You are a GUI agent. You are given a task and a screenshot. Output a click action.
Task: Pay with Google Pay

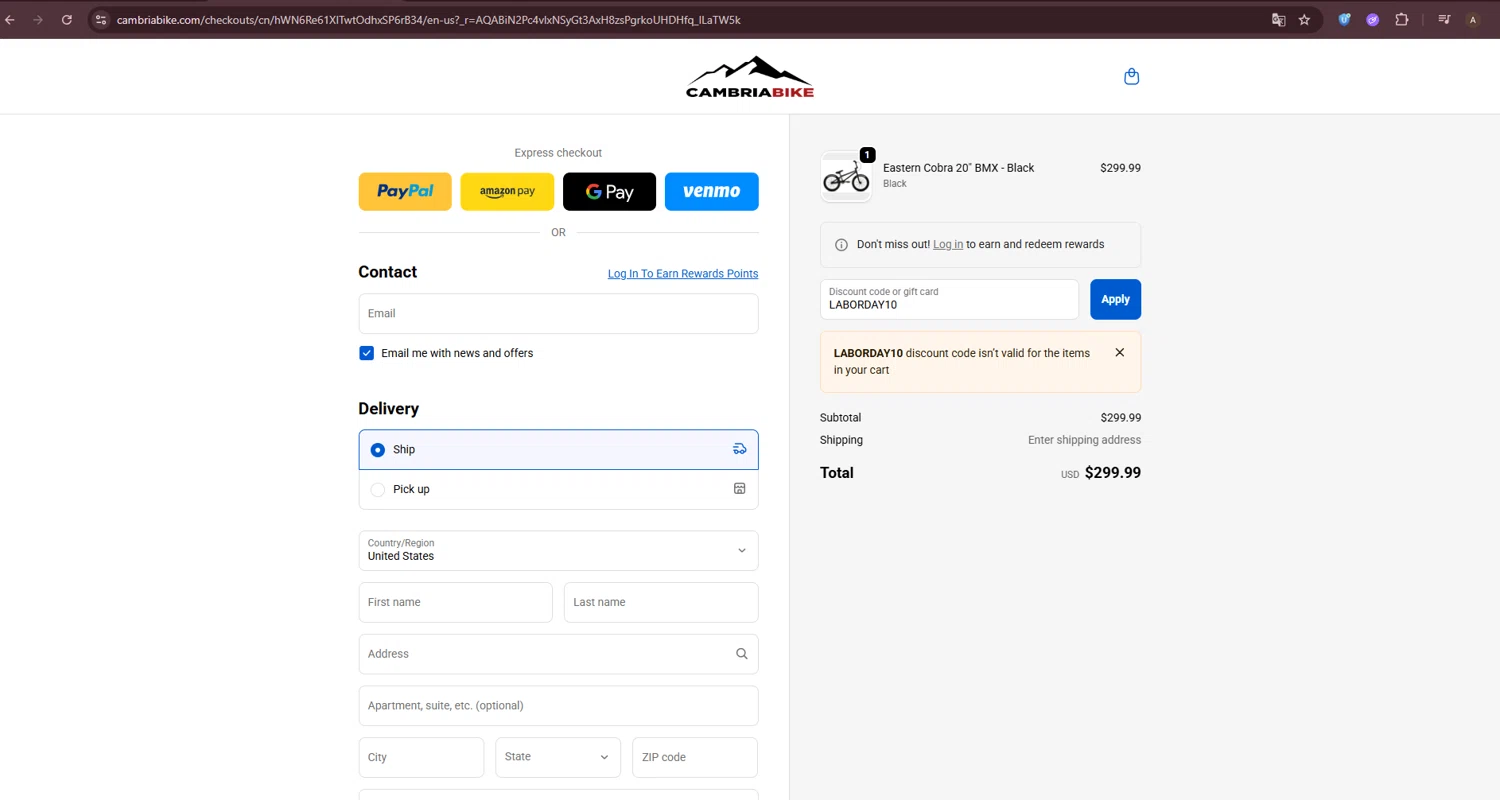click(609, 192)
